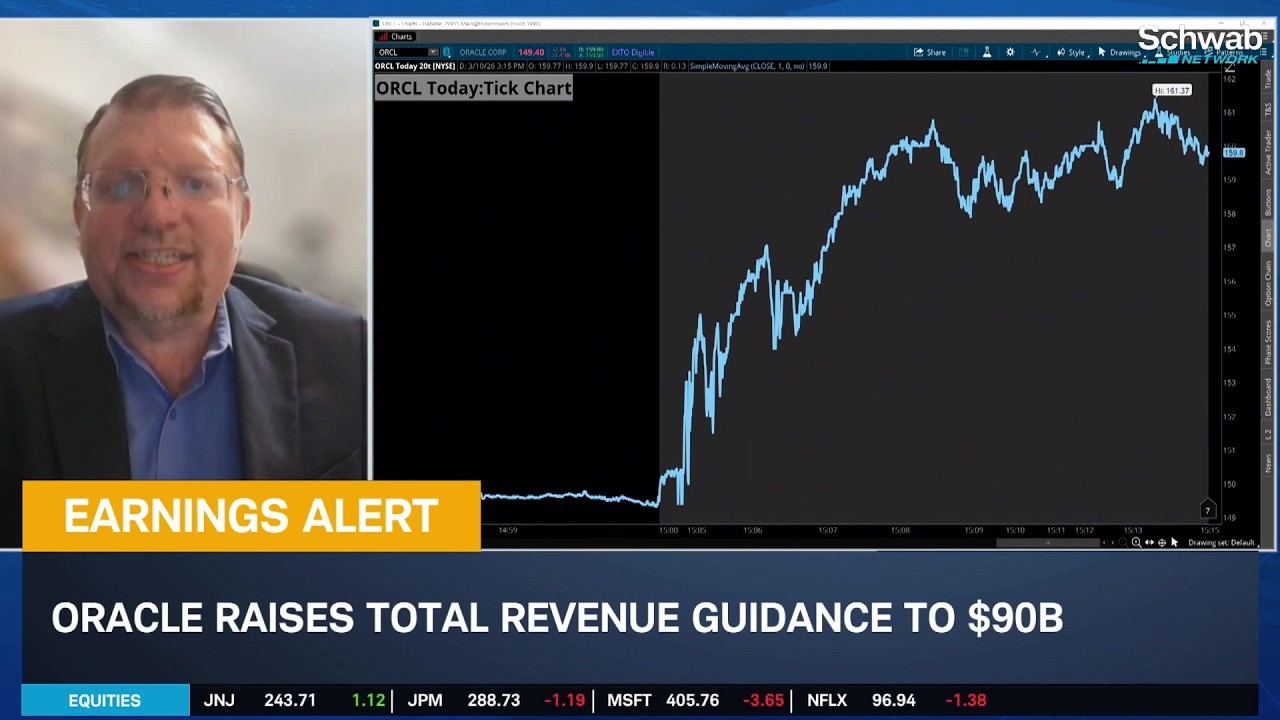Click the chart's horizontal scrollbar thumb
The width and height of the screenshot is (1280, 720).
[1048, 543]
